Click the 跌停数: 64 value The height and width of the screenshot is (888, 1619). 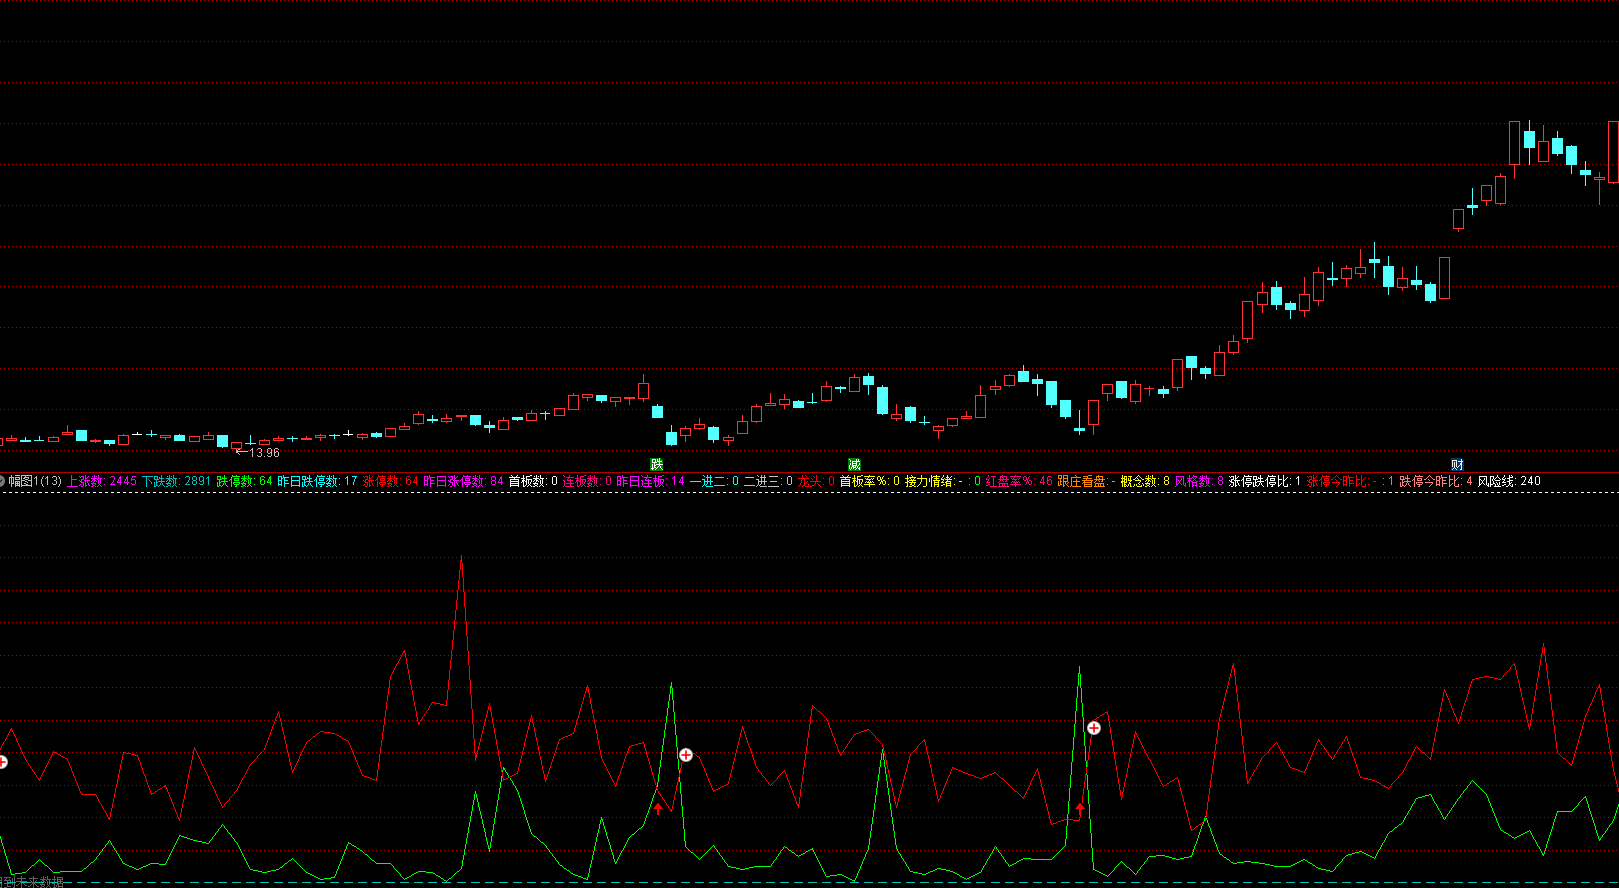click(244, 481)
